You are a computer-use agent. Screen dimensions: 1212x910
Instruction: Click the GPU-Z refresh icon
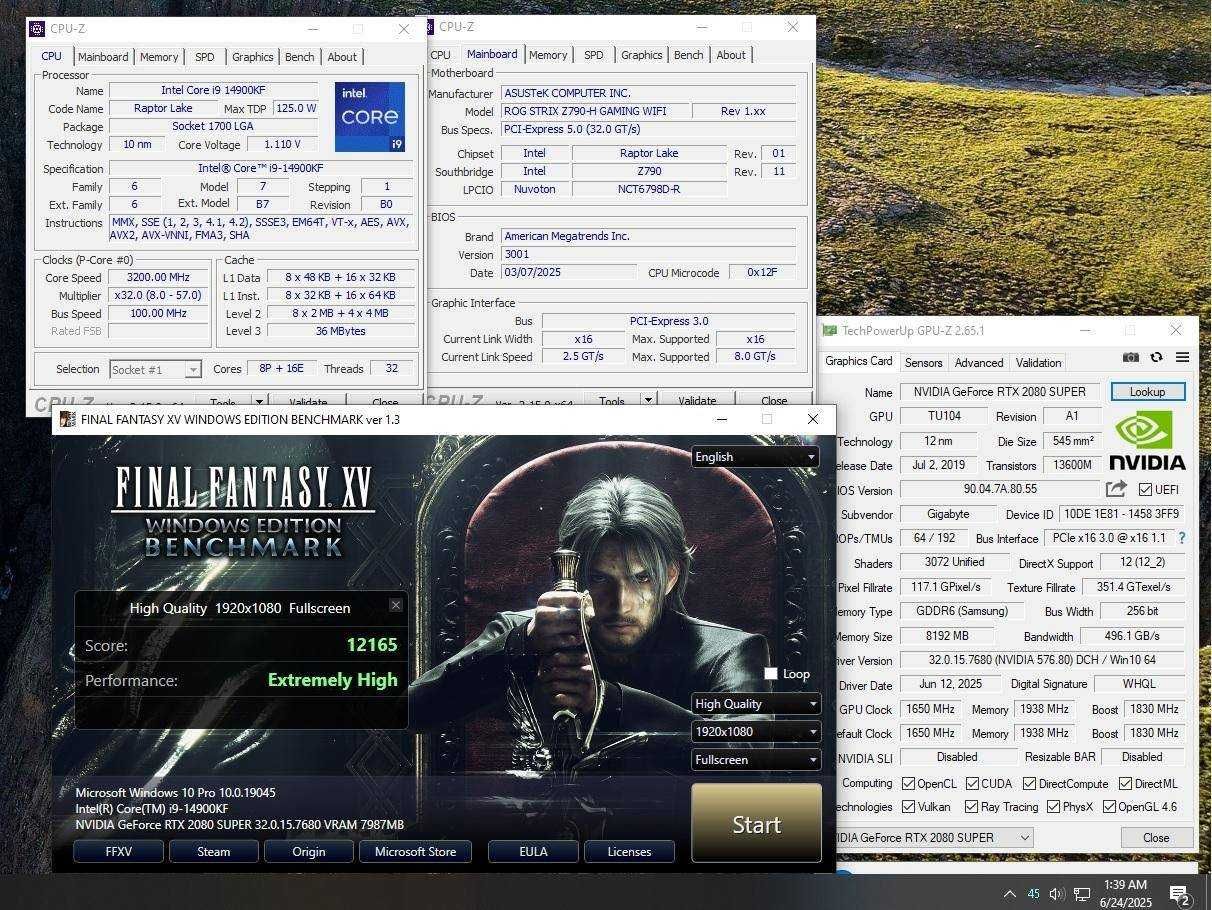coord(1157,357)
